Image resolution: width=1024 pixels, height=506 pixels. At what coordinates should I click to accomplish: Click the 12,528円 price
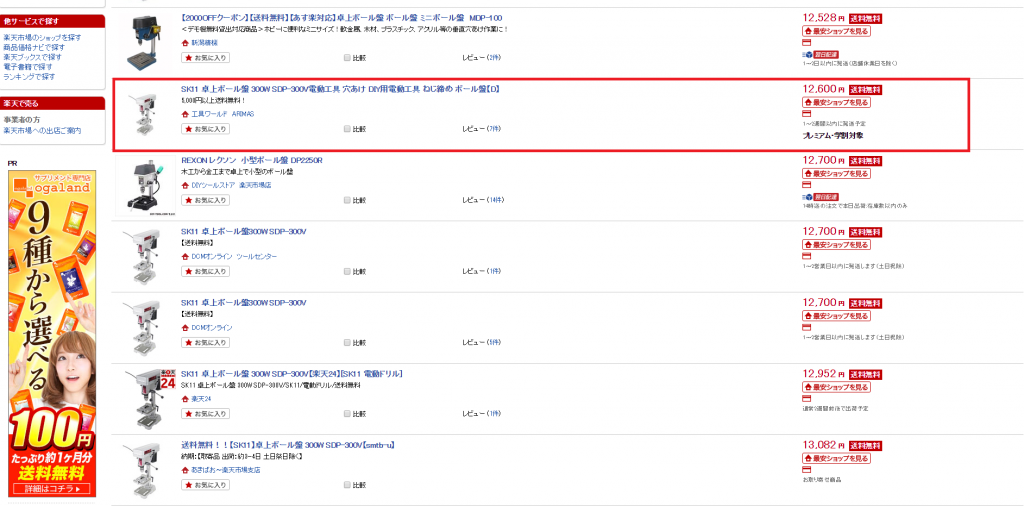tap(824, 18)
